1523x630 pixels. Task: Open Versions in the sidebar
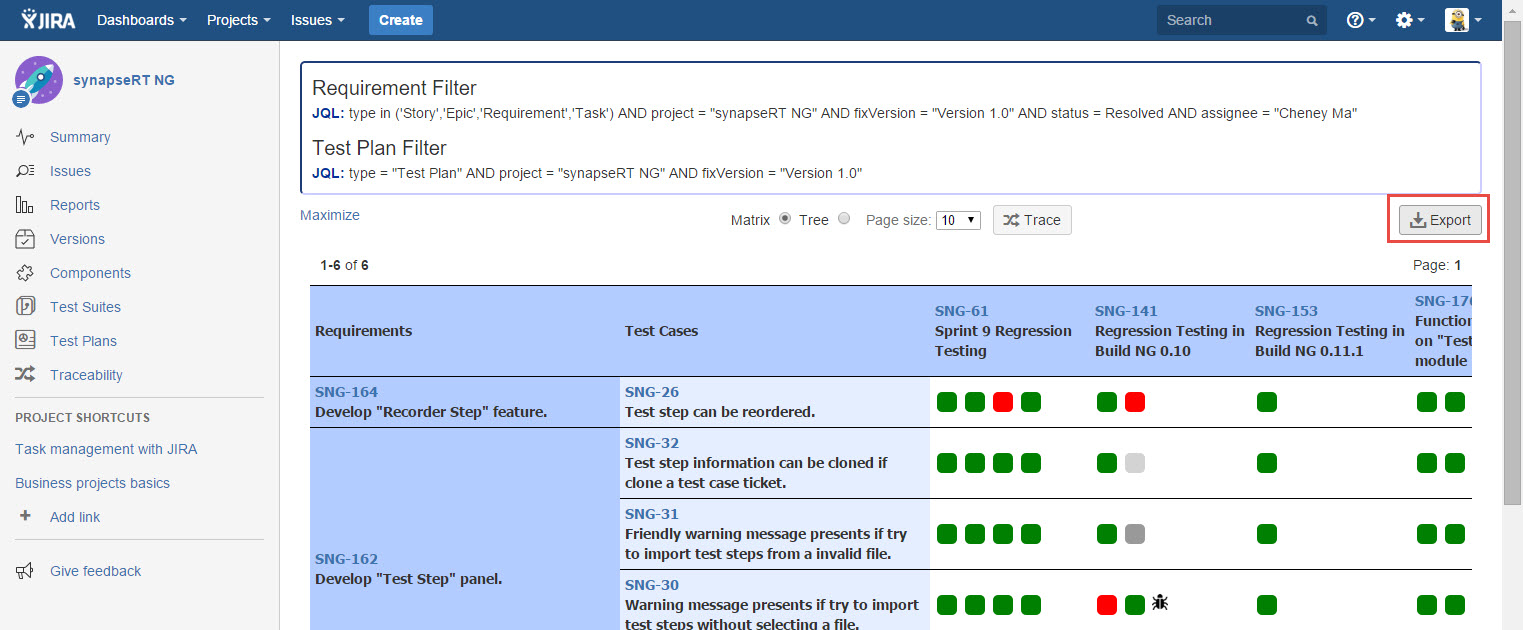pyautogui.click(x=77, y=239)
